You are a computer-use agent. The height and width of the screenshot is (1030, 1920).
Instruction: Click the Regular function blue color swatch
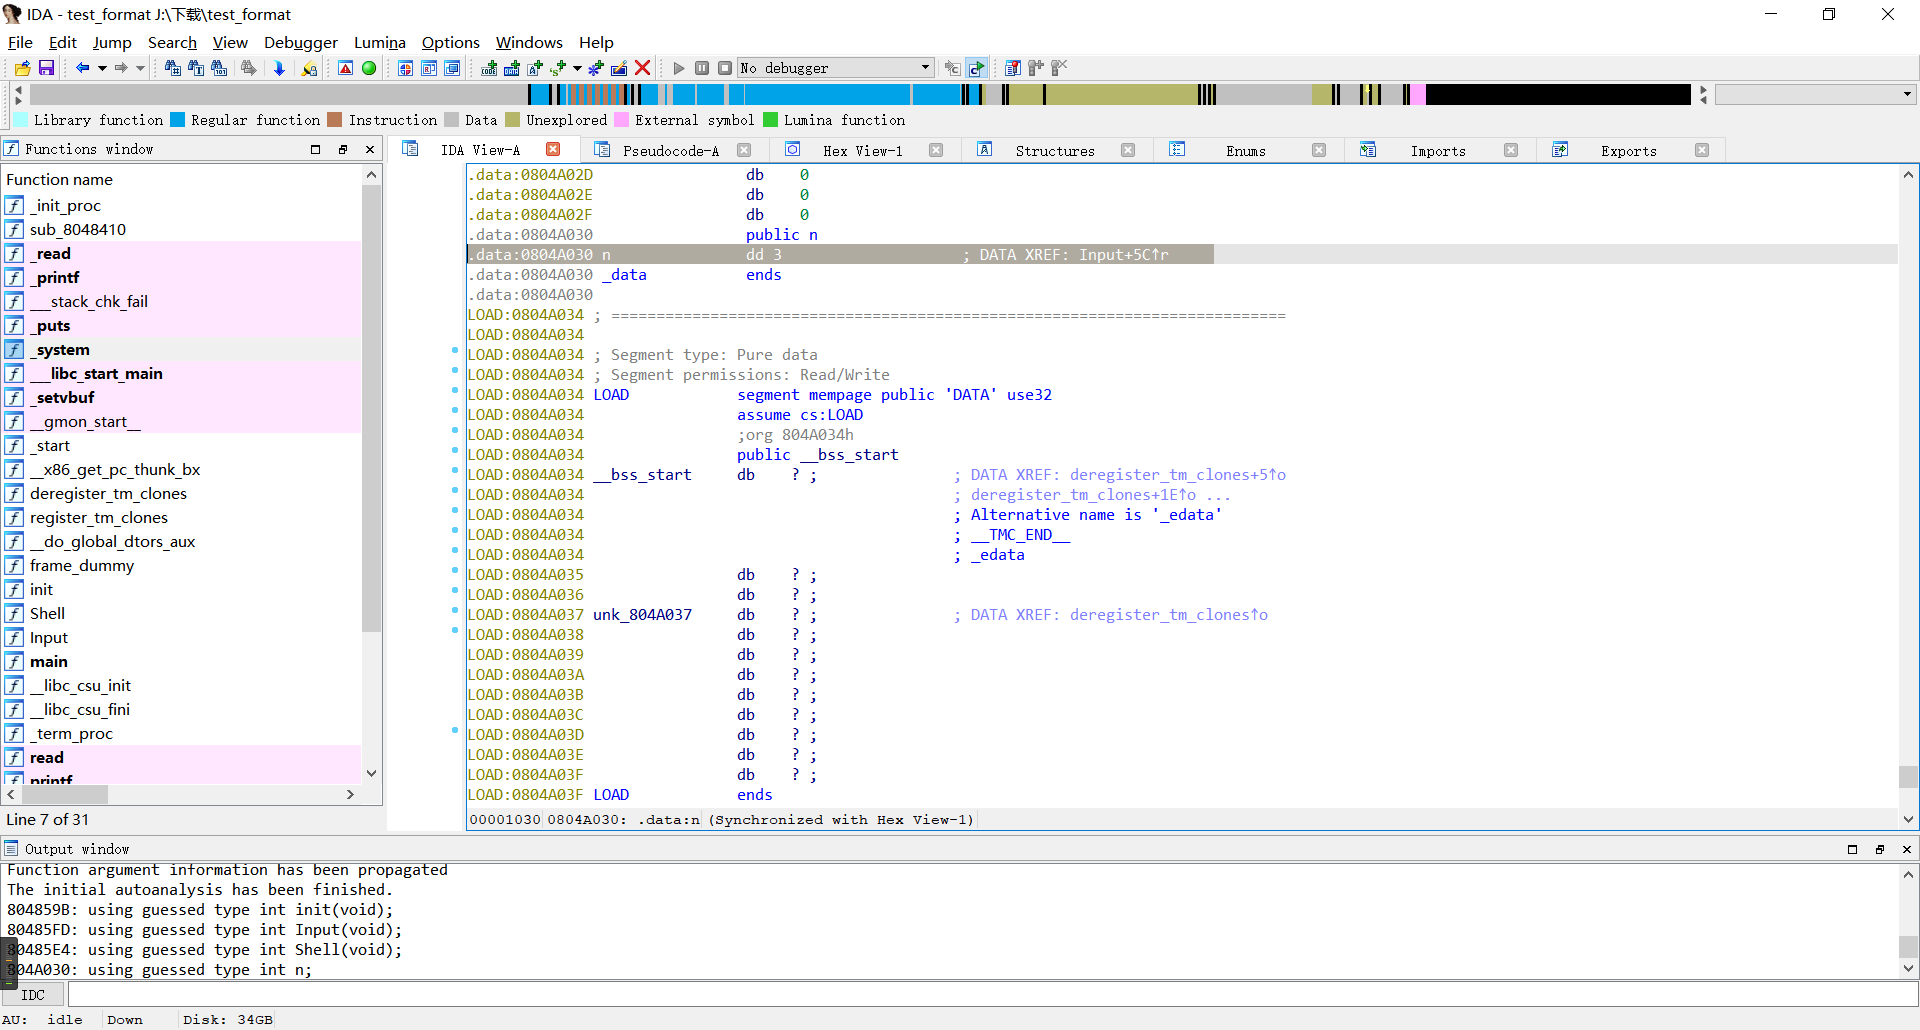coord(178,120)
